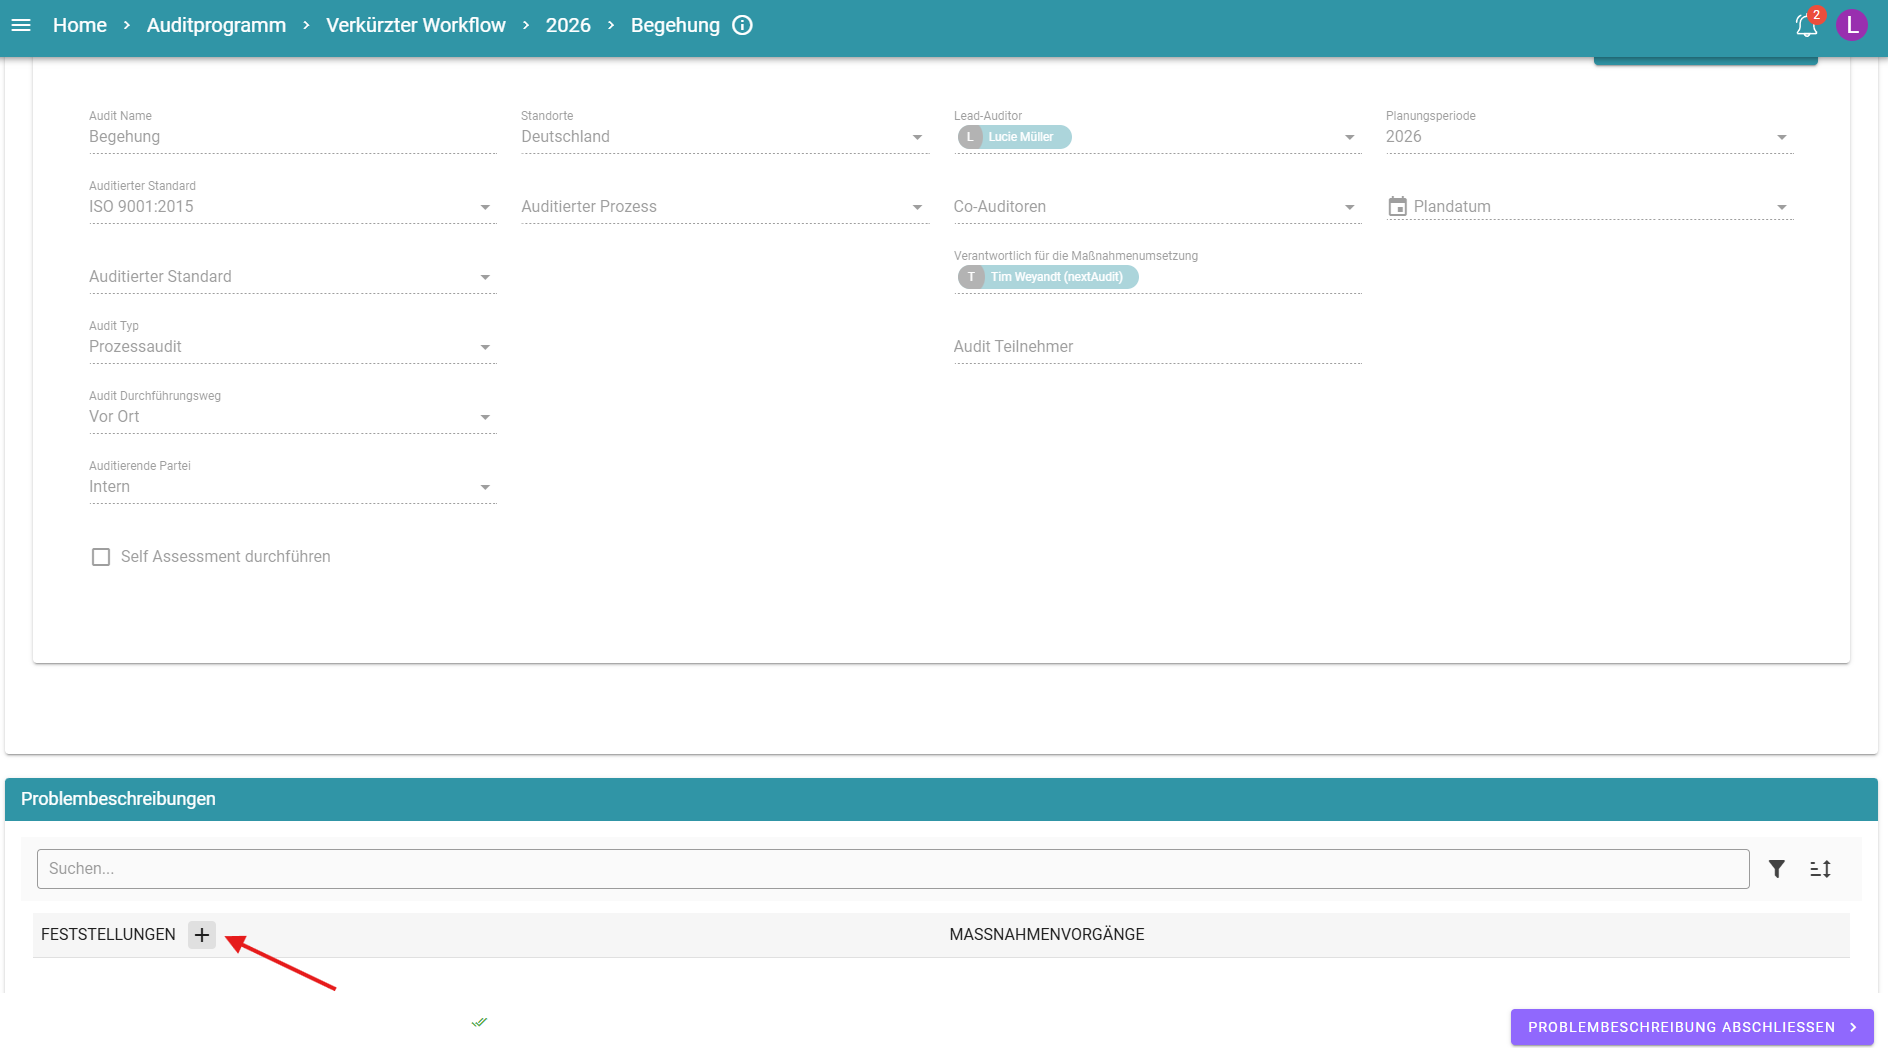Viewport: 1888px width, 1048px height.
Task: Click the Problembeschreibungen section header
Action: point(941,799)
